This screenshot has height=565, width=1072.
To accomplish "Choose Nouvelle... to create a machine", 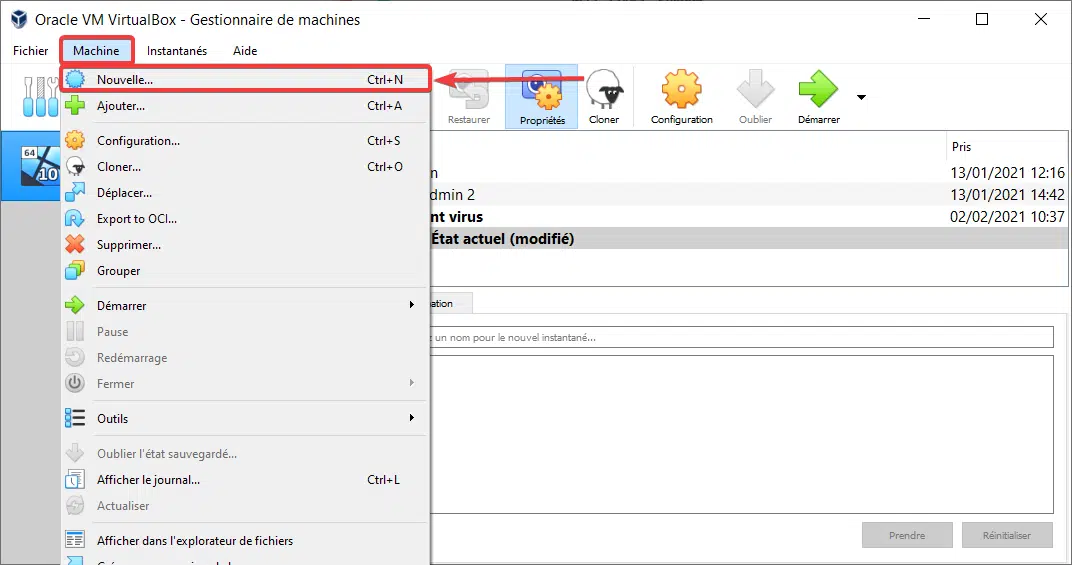I will click(245, 79).
